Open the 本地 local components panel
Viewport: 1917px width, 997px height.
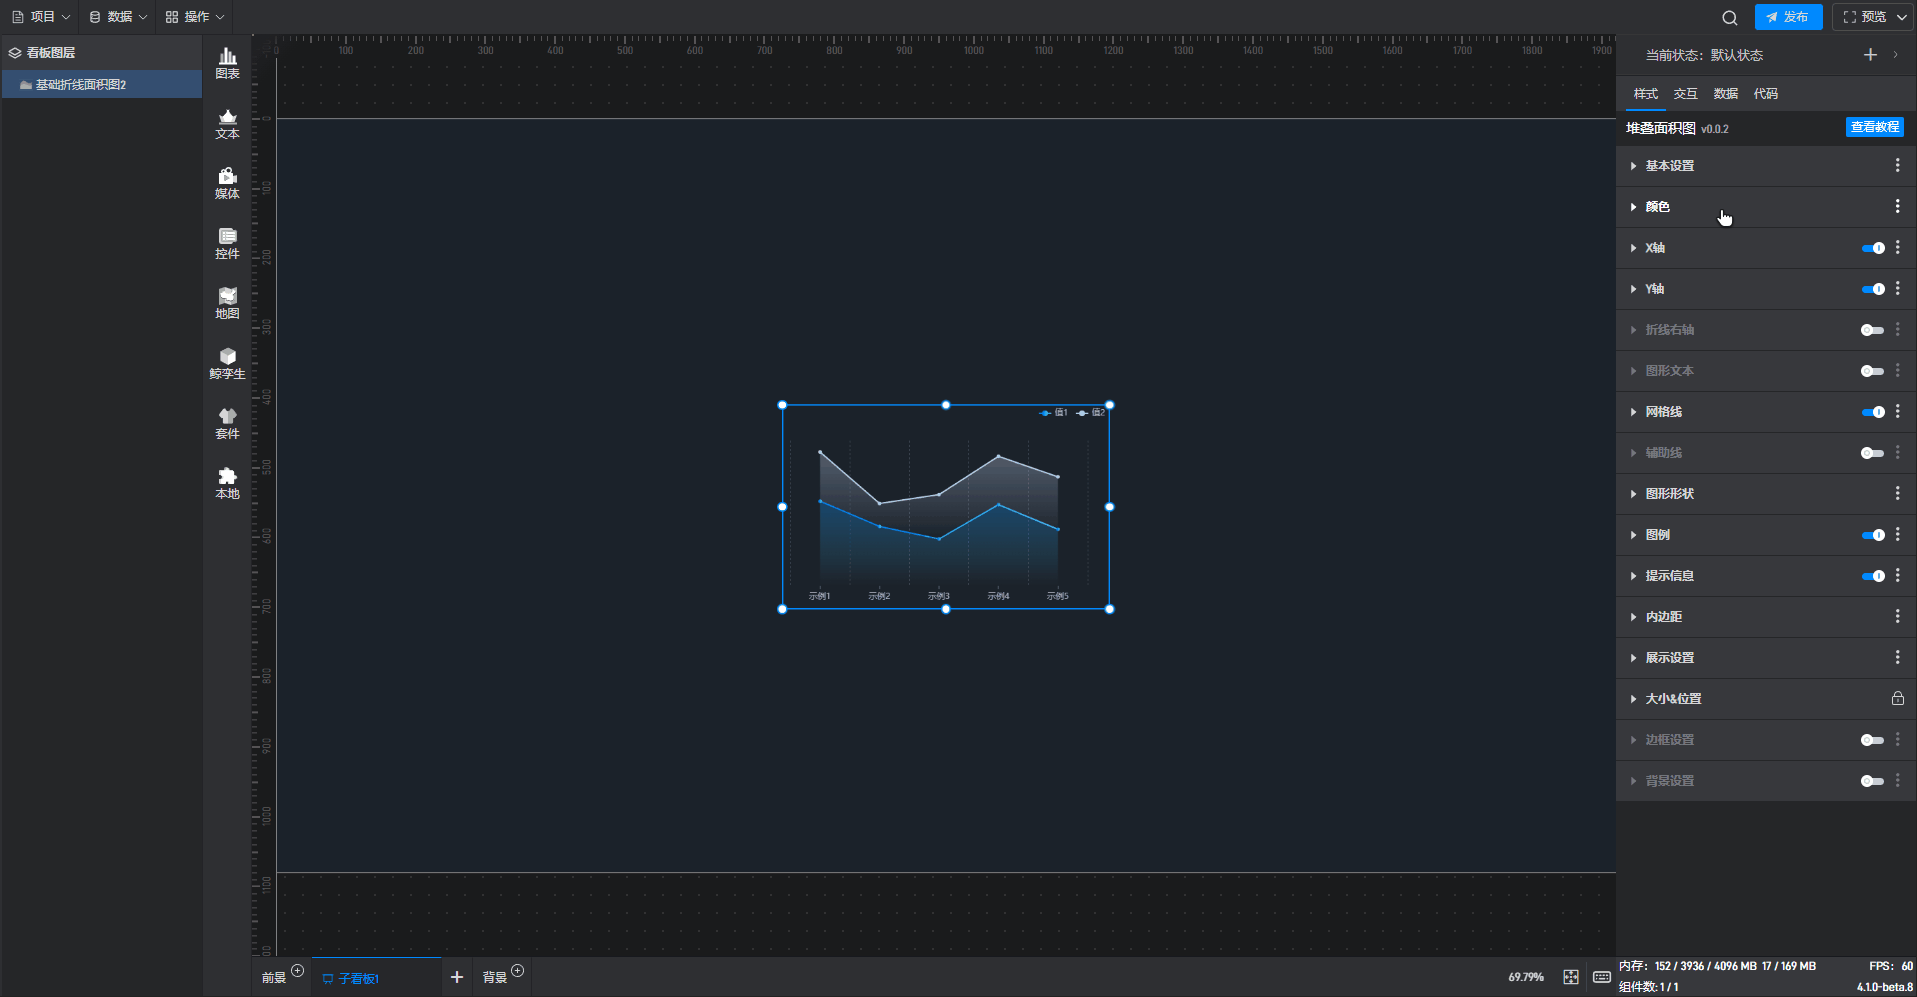227,484
